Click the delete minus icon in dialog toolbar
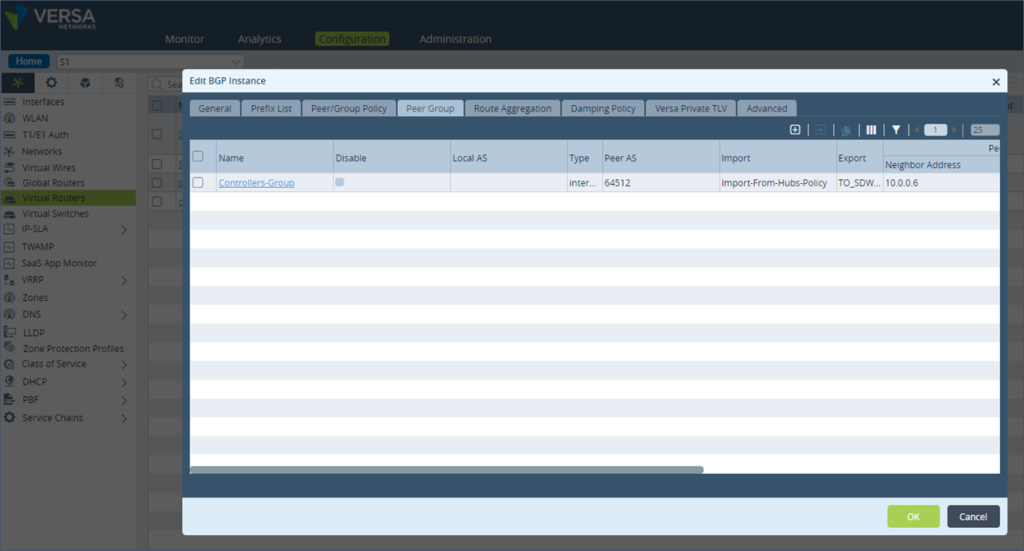The image size is (1024, 551). (x=820, y=130)
